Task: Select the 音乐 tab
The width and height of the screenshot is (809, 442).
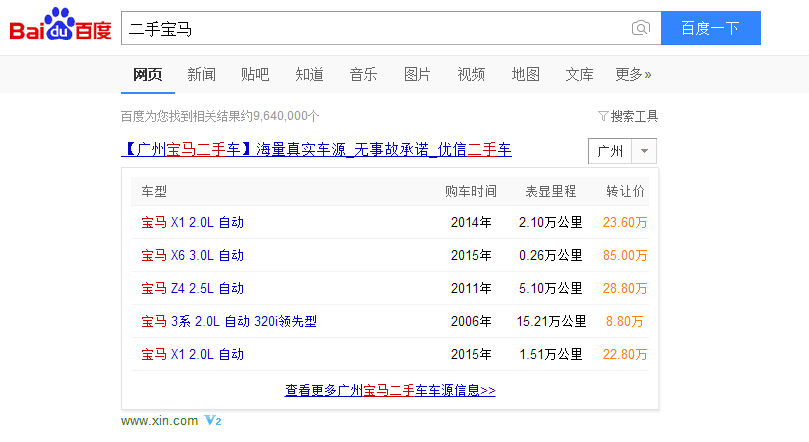Action: [363, 74]
